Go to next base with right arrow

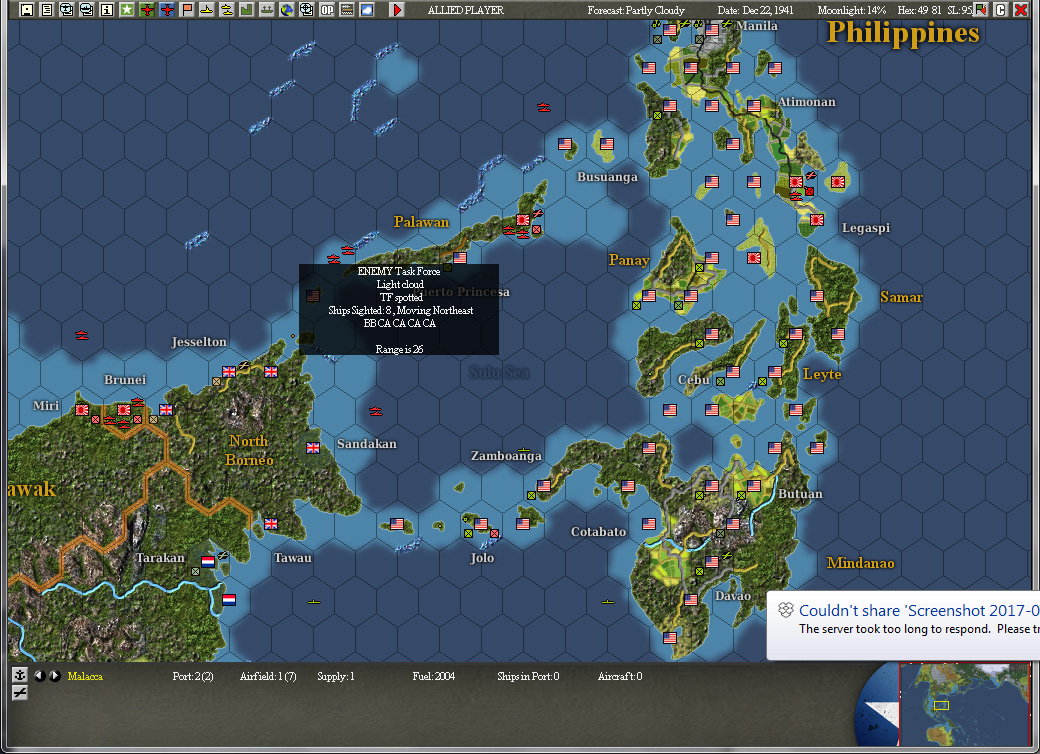(55, 676)
